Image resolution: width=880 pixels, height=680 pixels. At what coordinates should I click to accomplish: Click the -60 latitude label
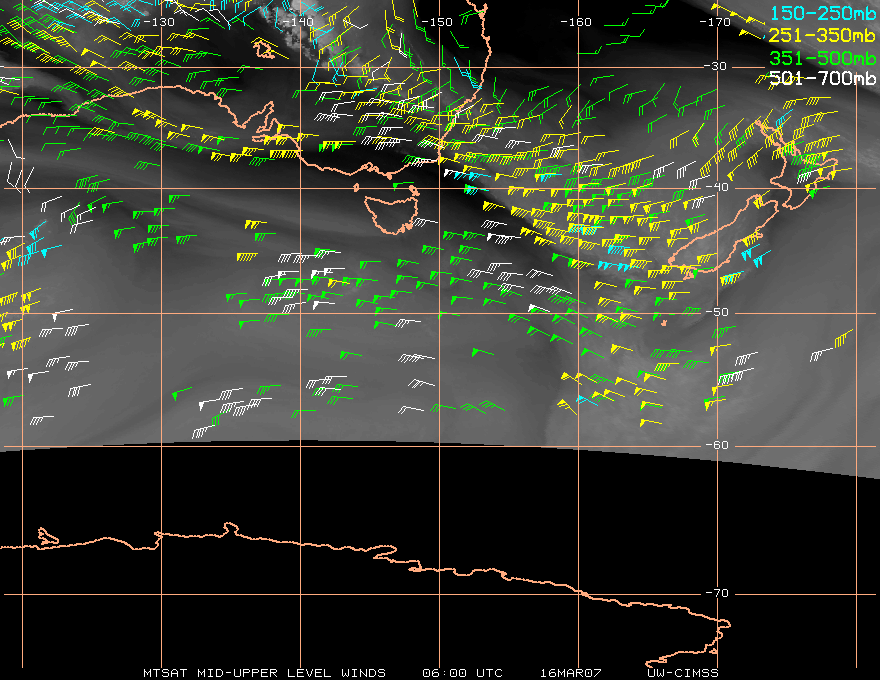pos(717,445)
